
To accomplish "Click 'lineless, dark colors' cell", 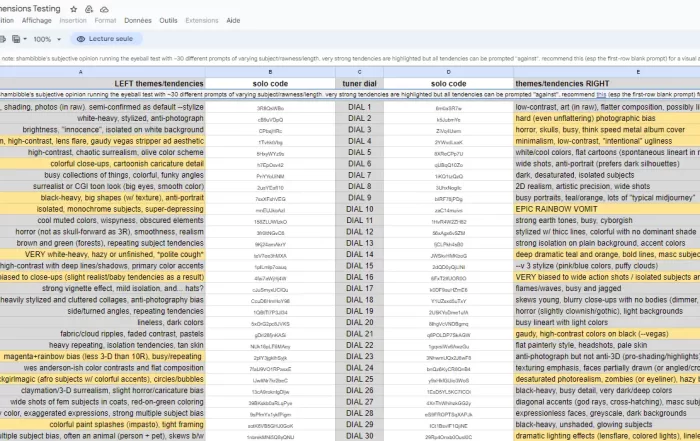I will click(102, 322).
